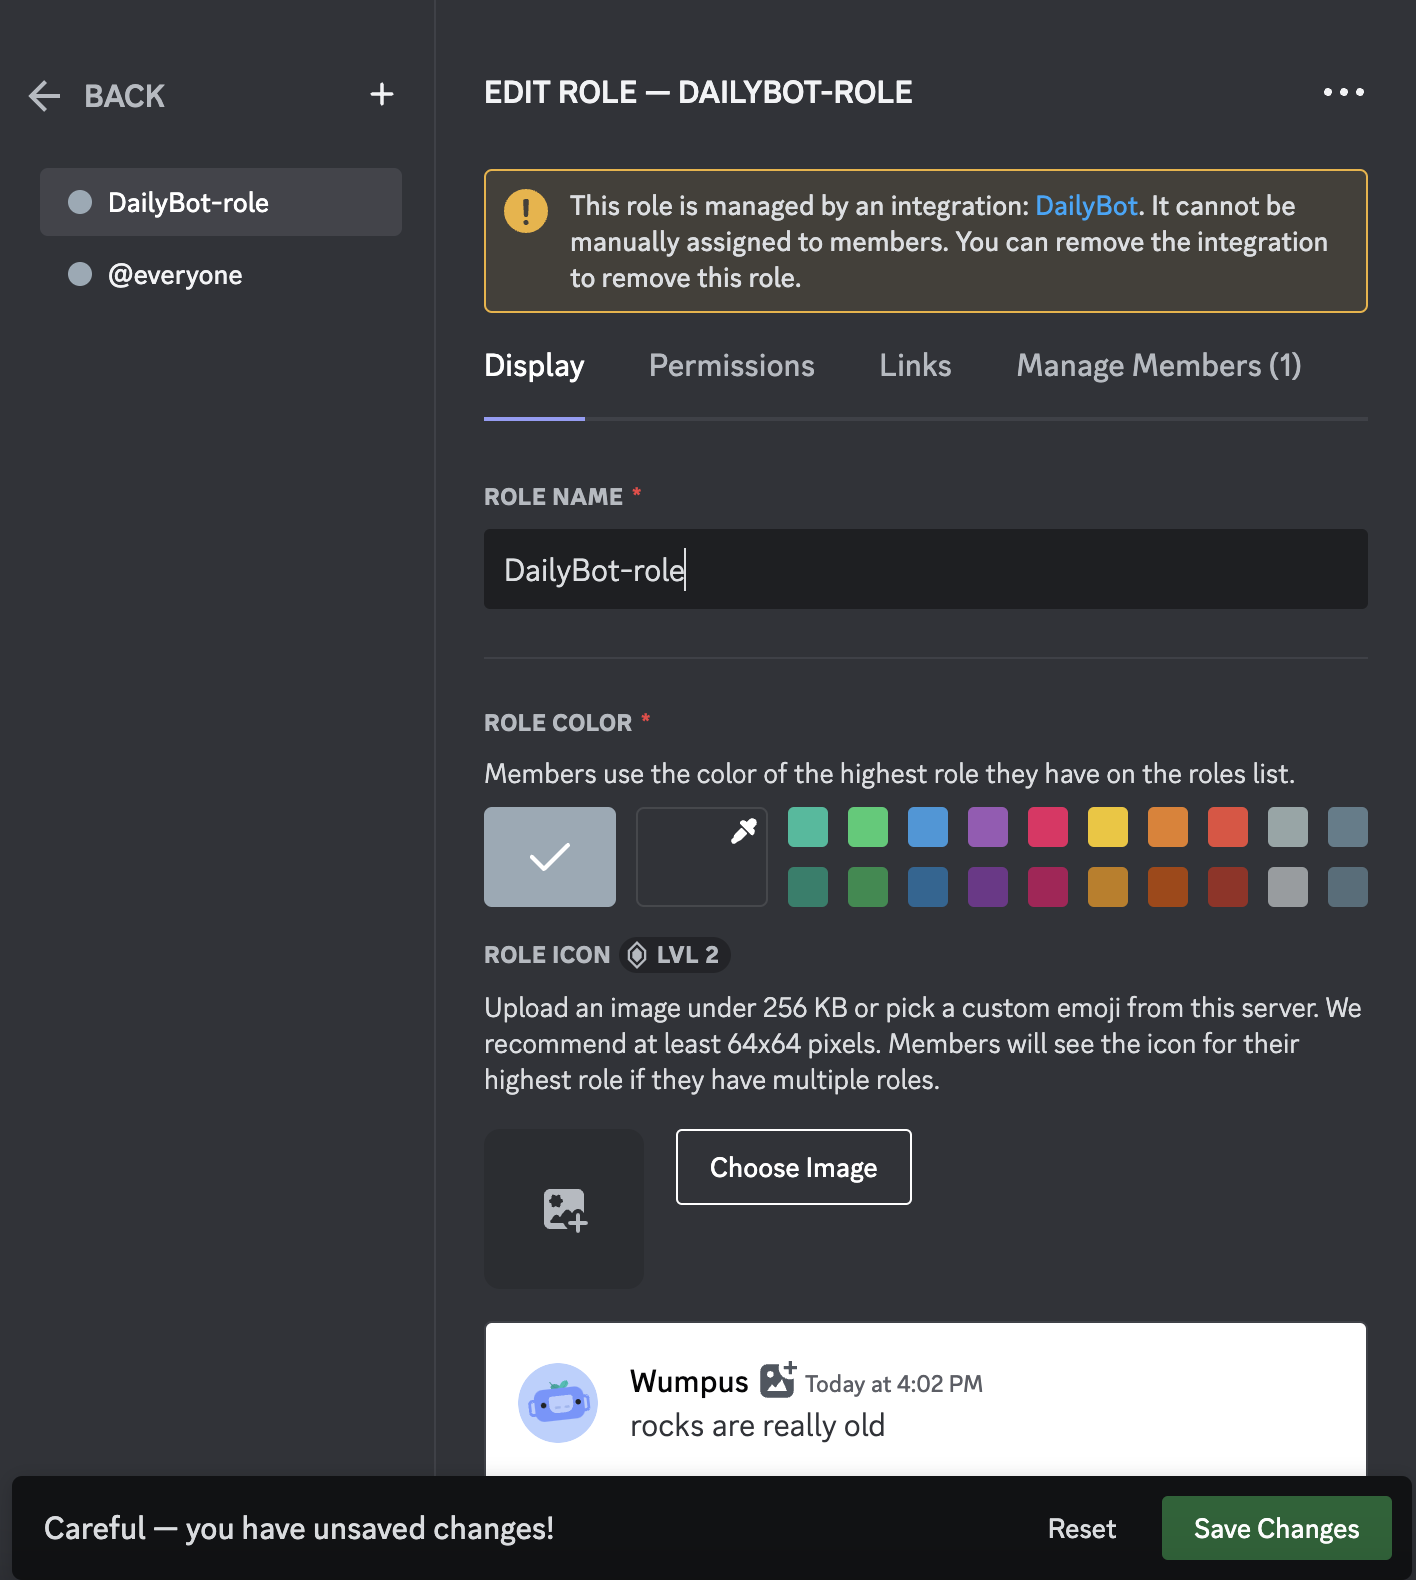Click the message 'rocks are really old'
This screenshot has height=1580, width=1416.
click(x=757, y=1425)
